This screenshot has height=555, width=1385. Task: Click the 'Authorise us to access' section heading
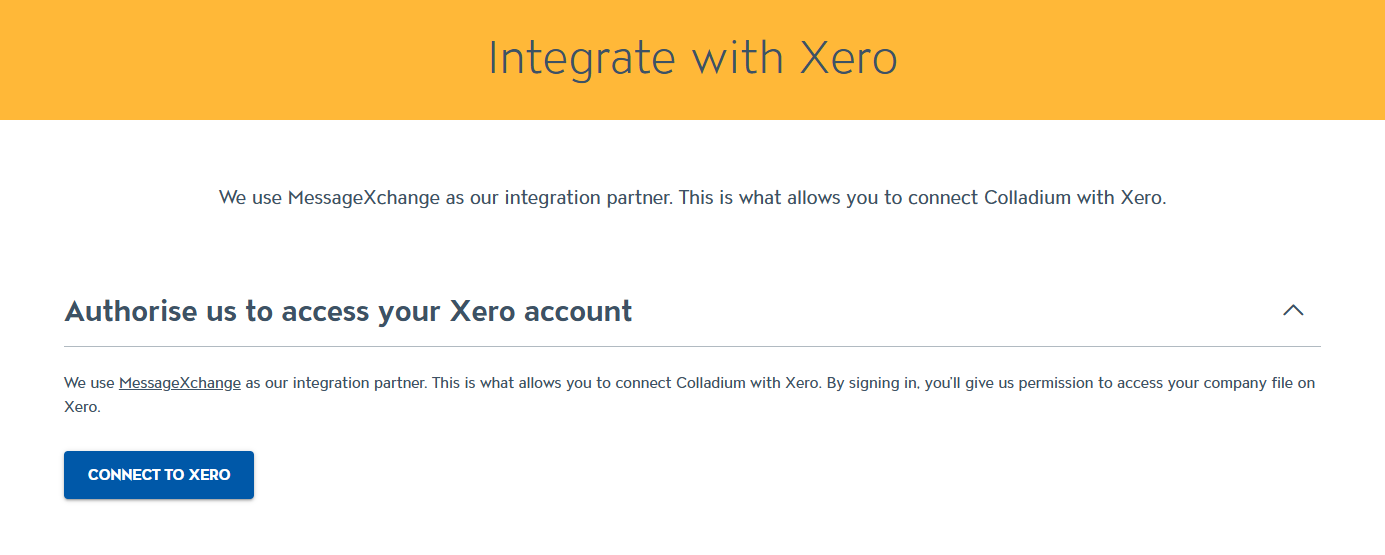click(348, 311)
